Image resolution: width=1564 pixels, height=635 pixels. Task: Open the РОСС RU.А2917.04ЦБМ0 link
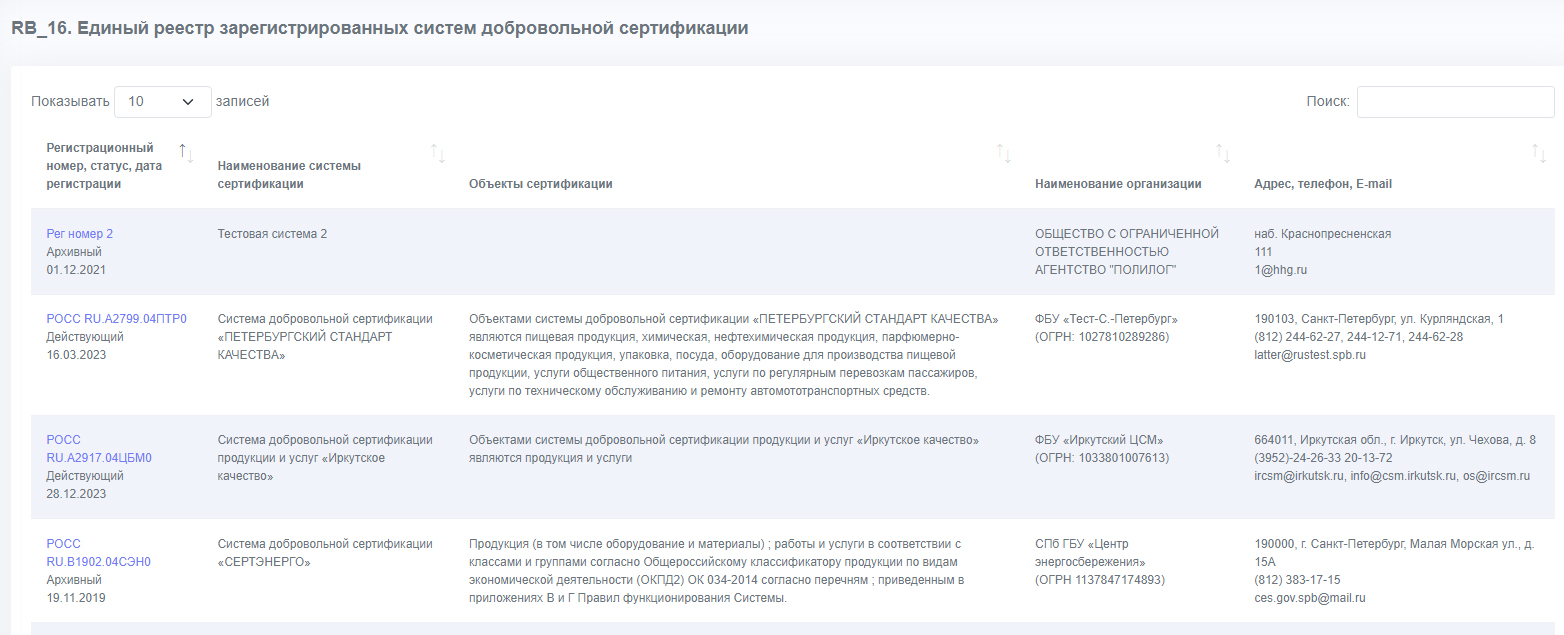[99, 449]
